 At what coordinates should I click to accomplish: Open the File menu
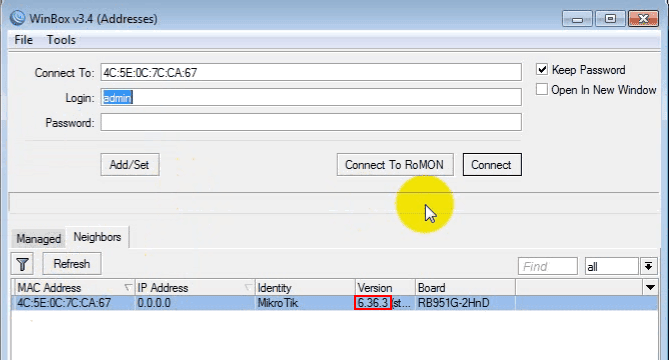point(23,40)
